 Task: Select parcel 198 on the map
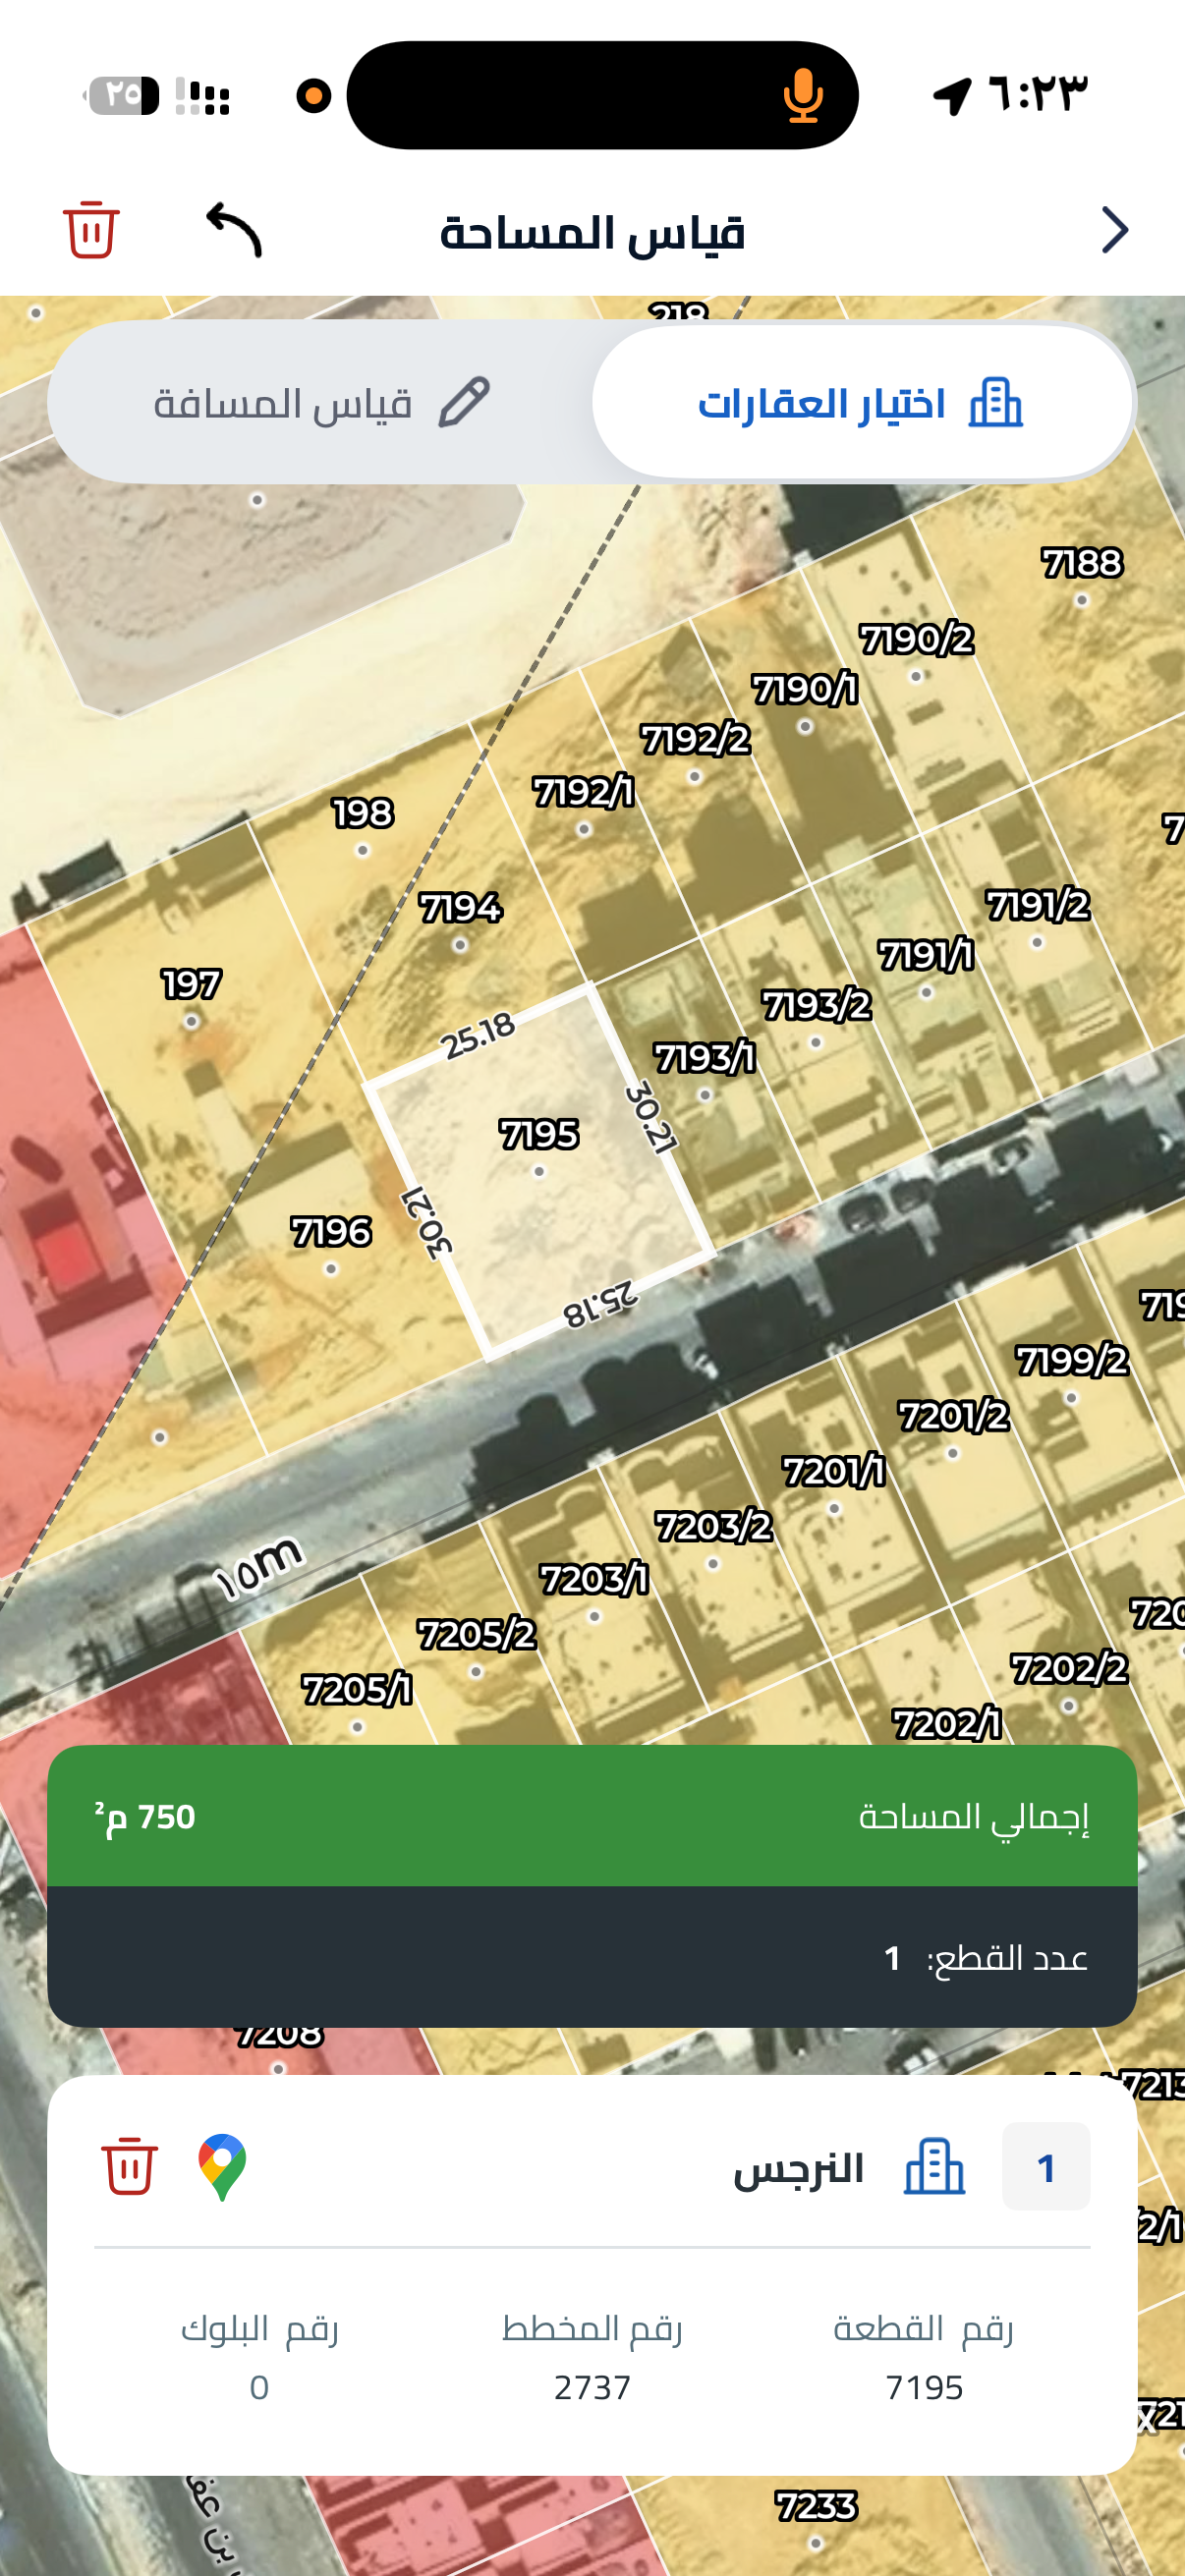click(362, 813)
